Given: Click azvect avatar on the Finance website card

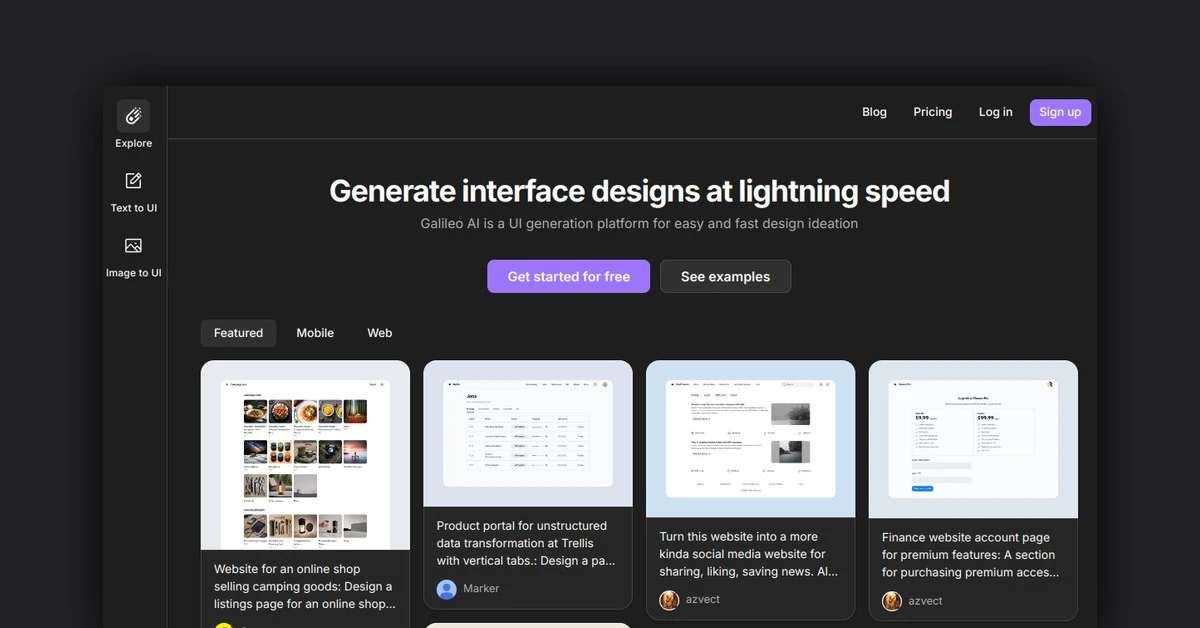Looking at the screenshot, I should pos(892,601).
